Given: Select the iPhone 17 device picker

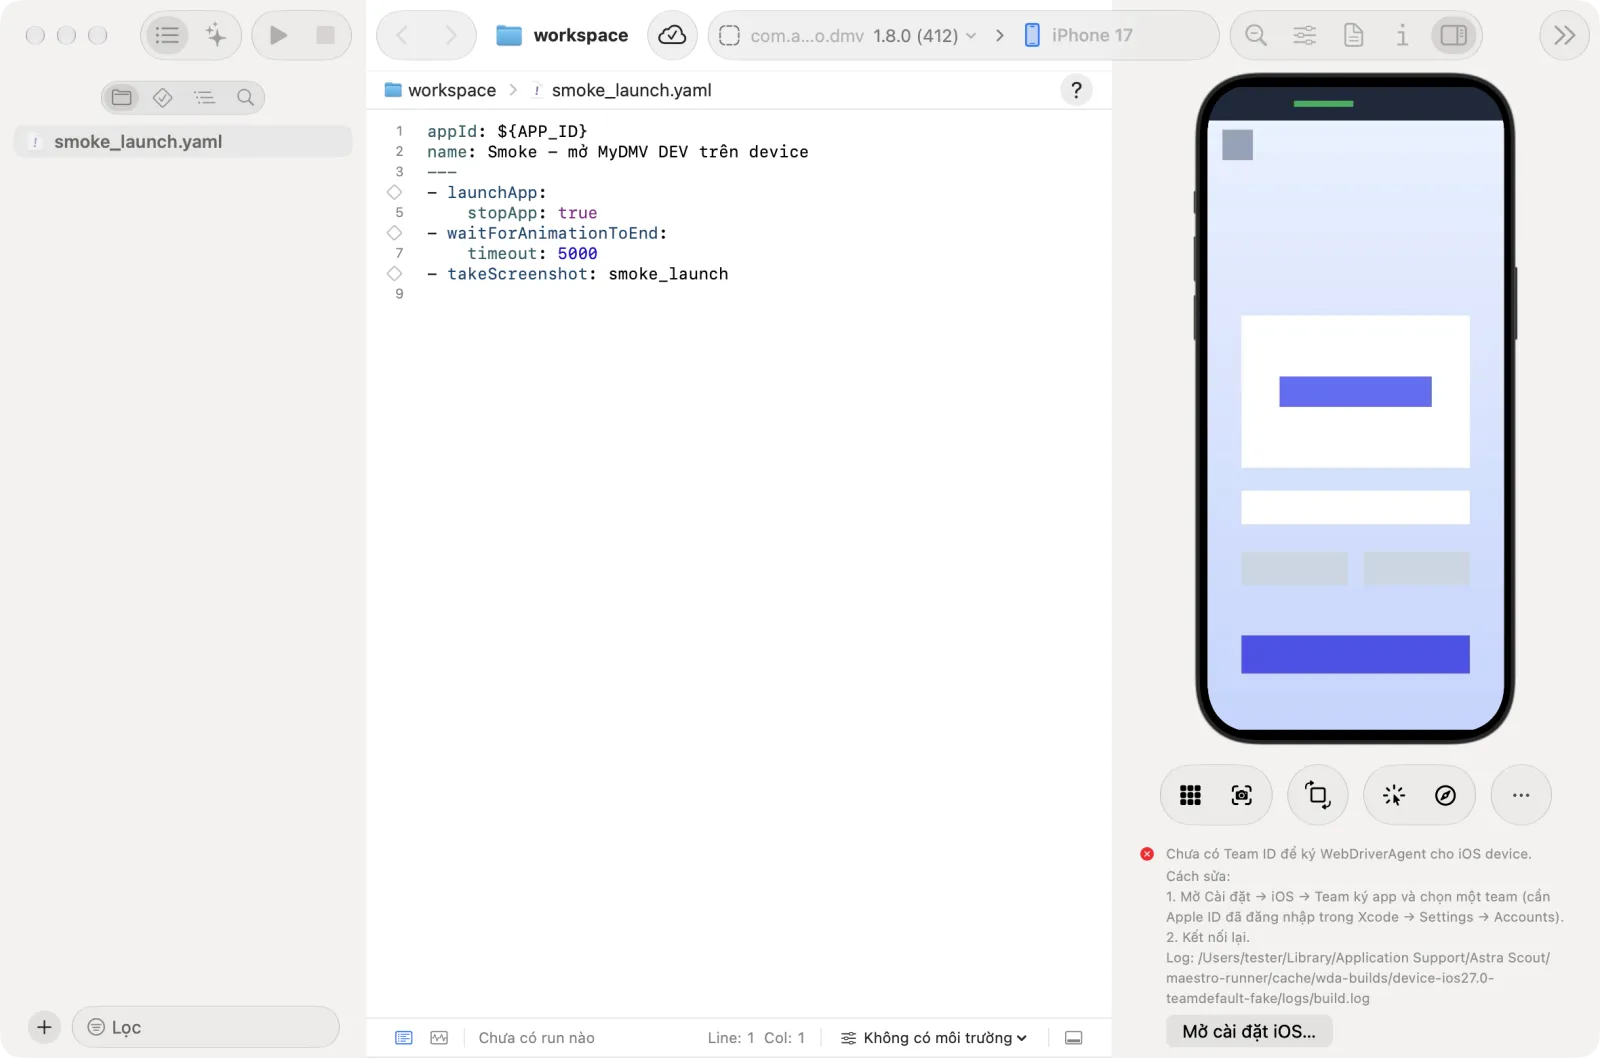Looking at the screenshot, I should point(1079,36).
